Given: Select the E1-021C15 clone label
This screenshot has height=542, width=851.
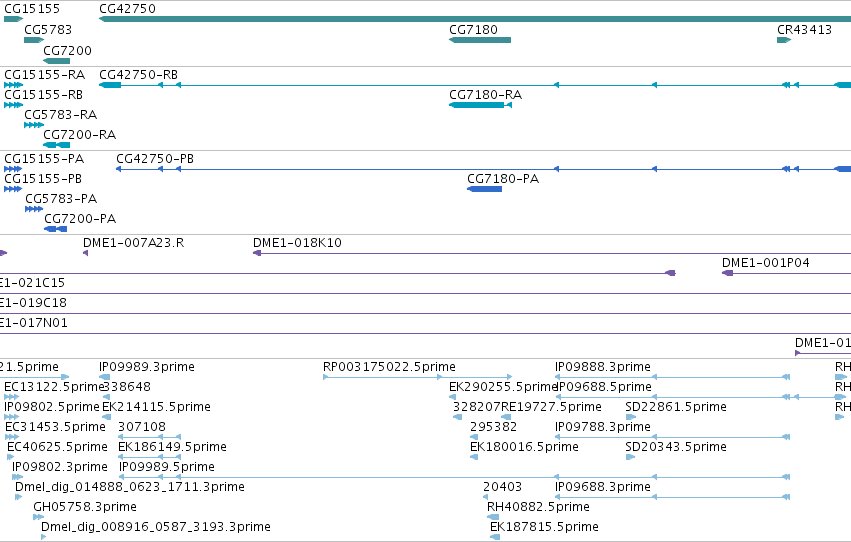Looking at the screenshot, I should click(x=33, y=283).
